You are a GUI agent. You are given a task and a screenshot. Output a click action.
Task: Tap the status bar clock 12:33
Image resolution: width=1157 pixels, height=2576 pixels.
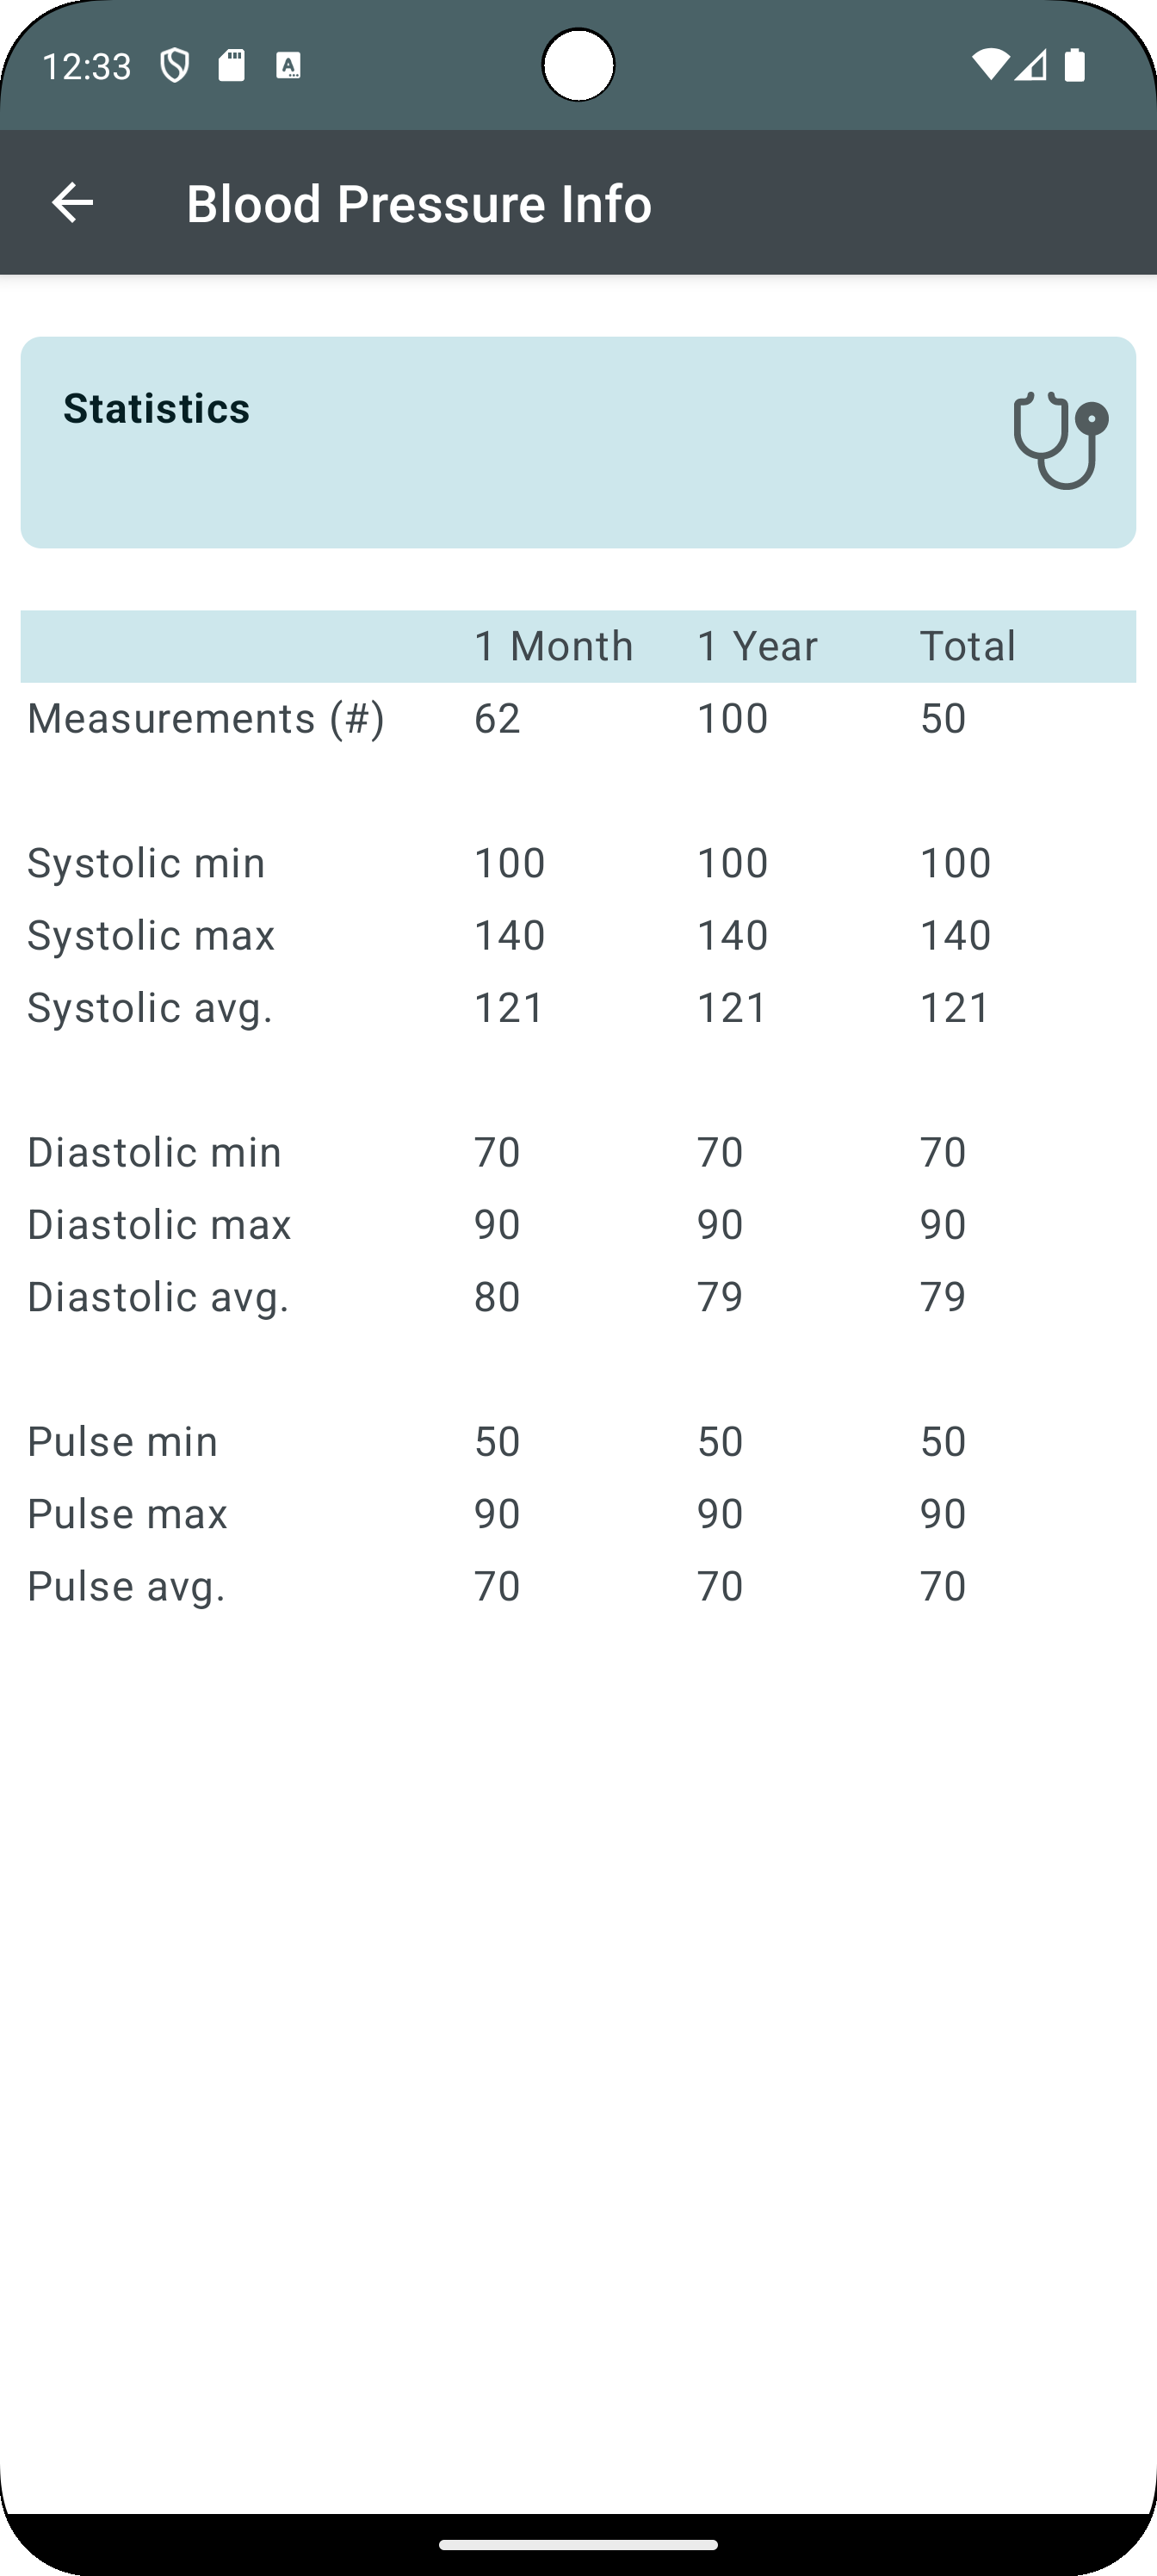pos(87,66)
